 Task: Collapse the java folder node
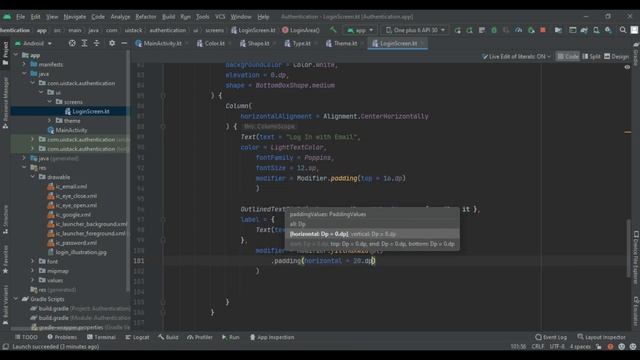(24, 74)
